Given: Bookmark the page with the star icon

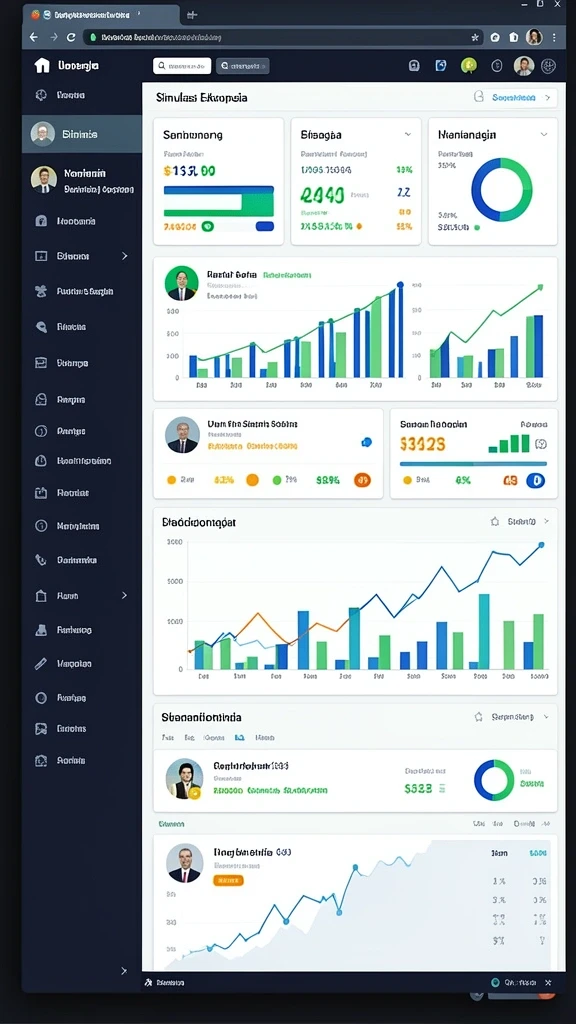Looking at the screenshot, I should coord(475,38).
